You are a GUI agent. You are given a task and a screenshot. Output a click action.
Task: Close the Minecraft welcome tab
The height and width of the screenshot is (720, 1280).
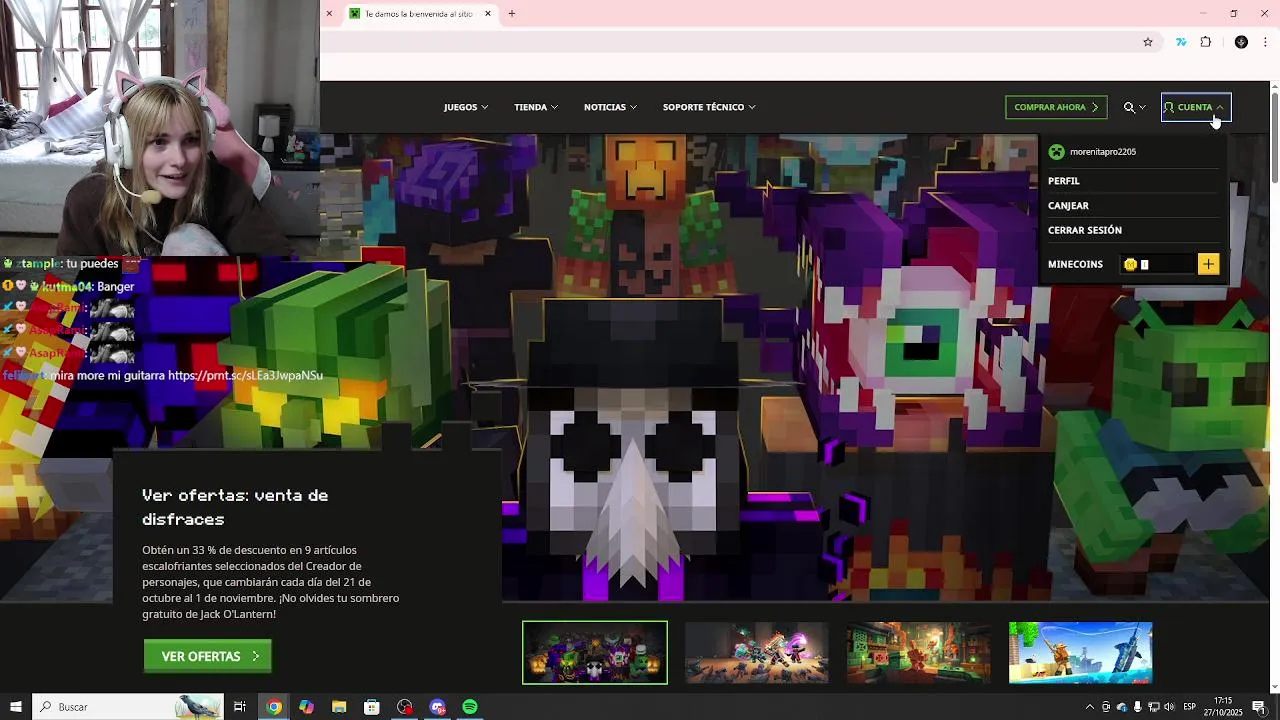488,14
